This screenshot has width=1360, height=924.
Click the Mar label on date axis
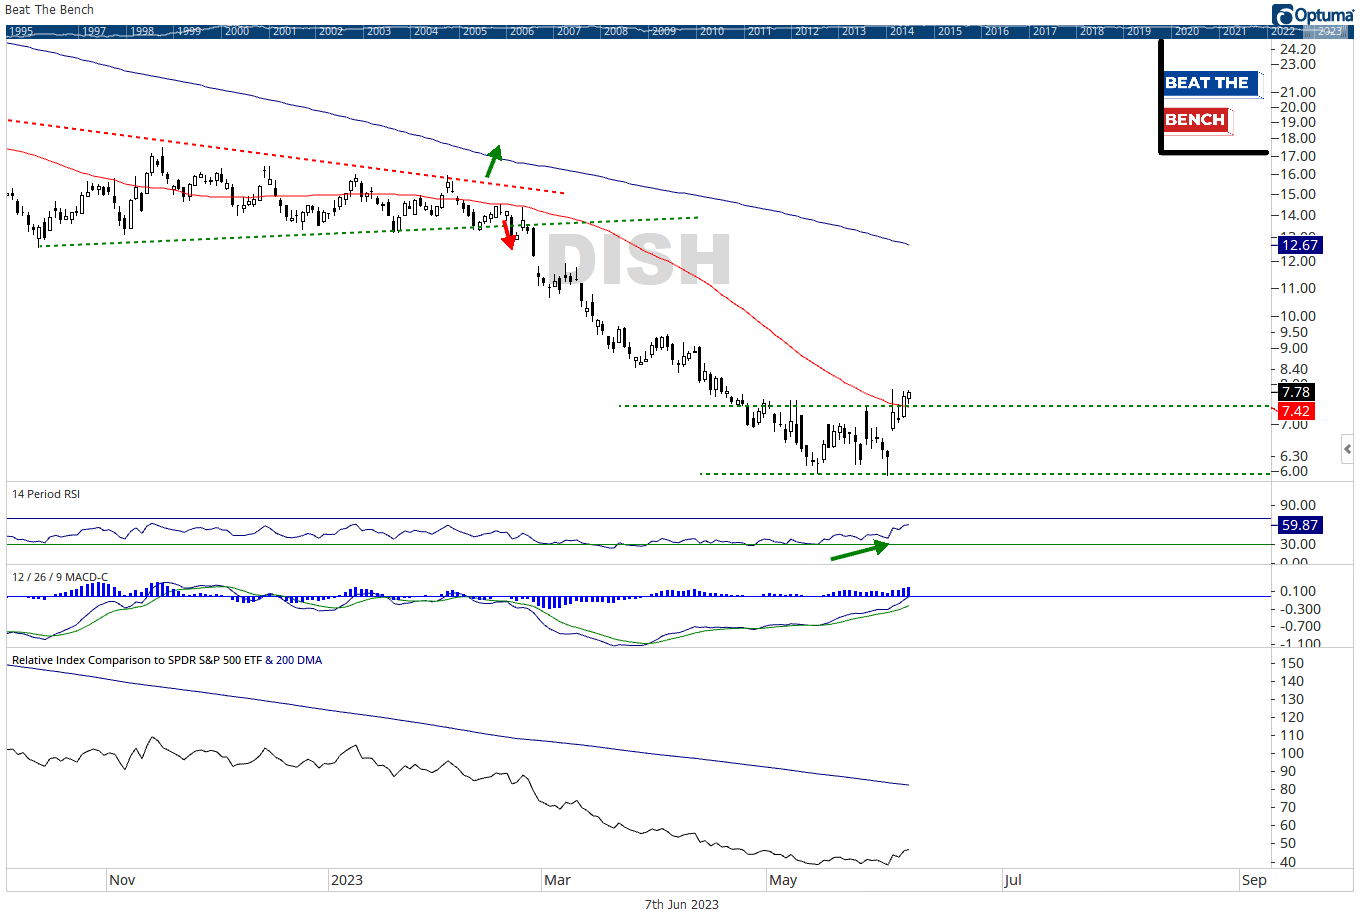point(557,880)
